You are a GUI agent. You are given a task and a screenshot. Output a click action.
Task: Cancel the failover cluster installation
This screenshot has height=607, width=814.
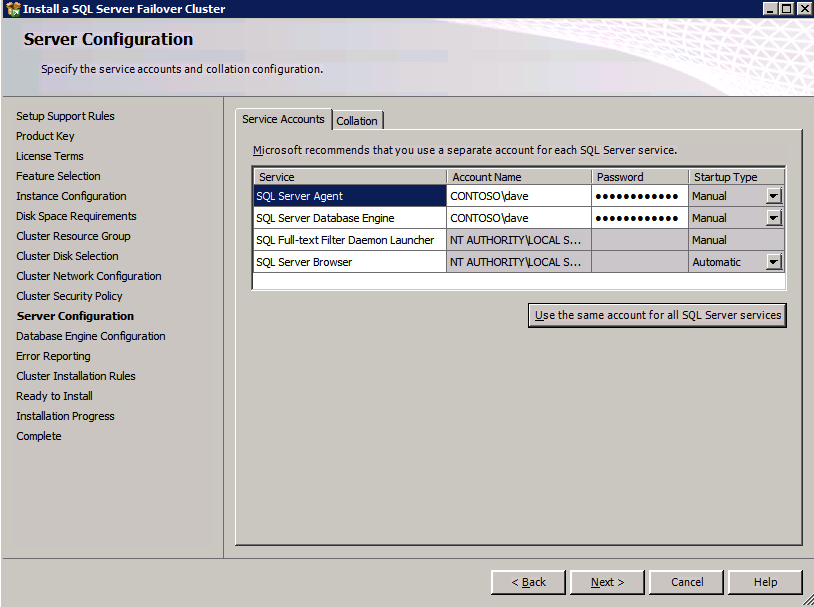(686, 582)
